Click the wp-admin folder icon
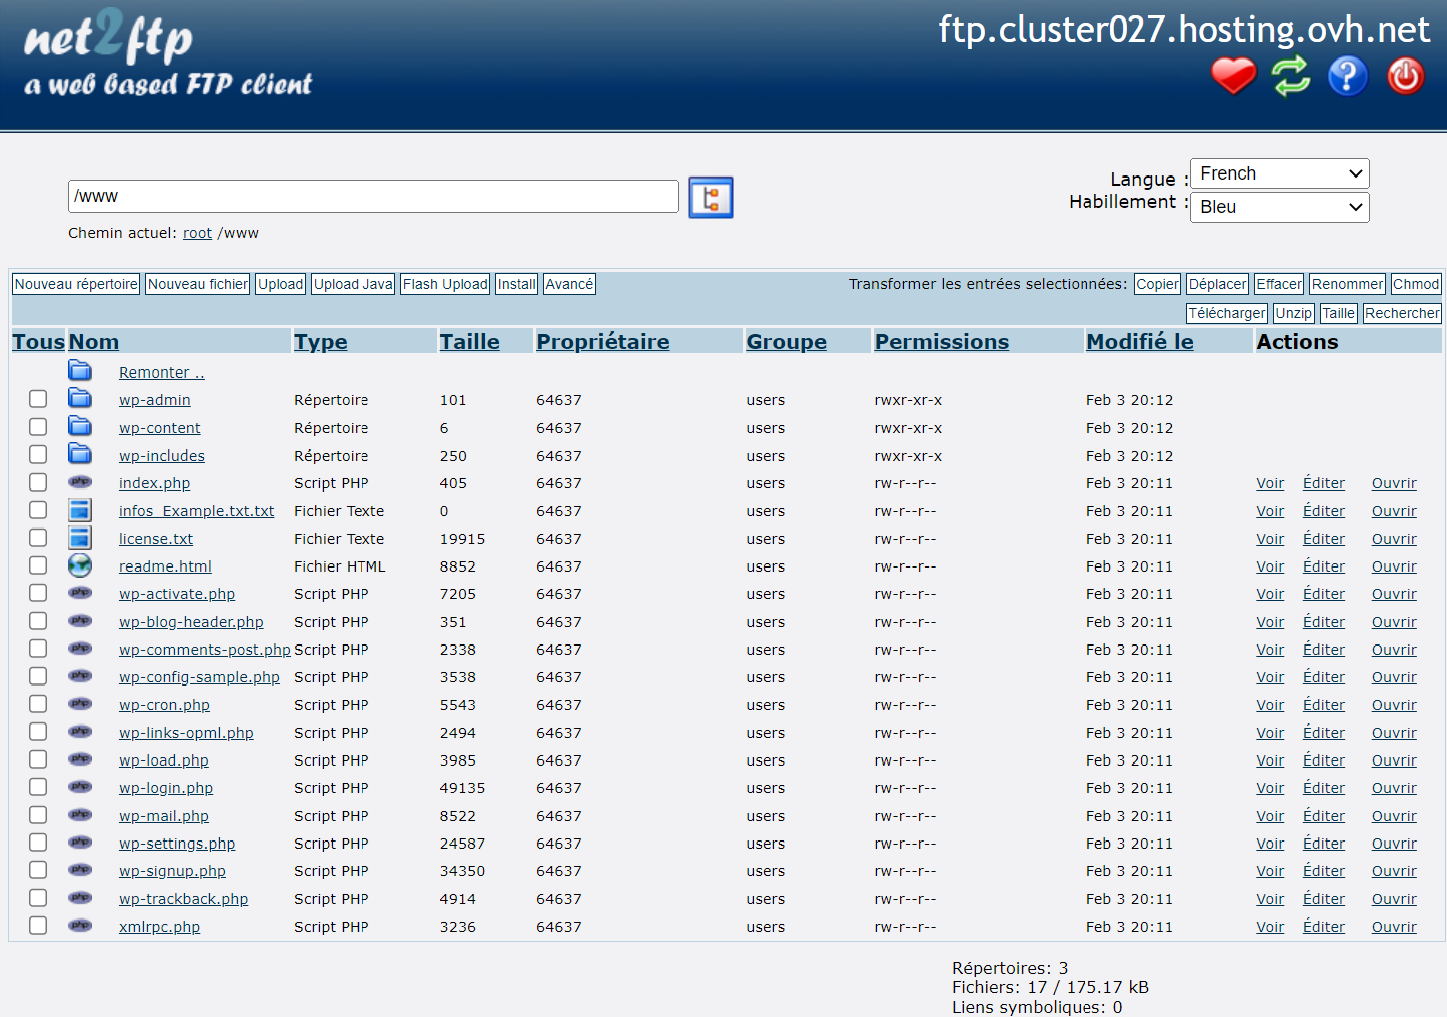 80,399
